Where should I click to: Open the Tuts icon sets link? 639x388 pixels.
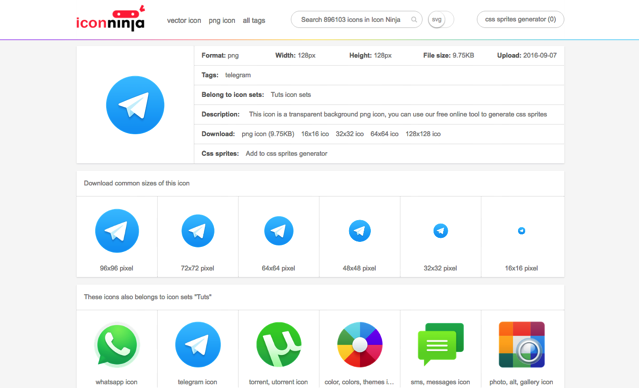(x=291, y=95)
